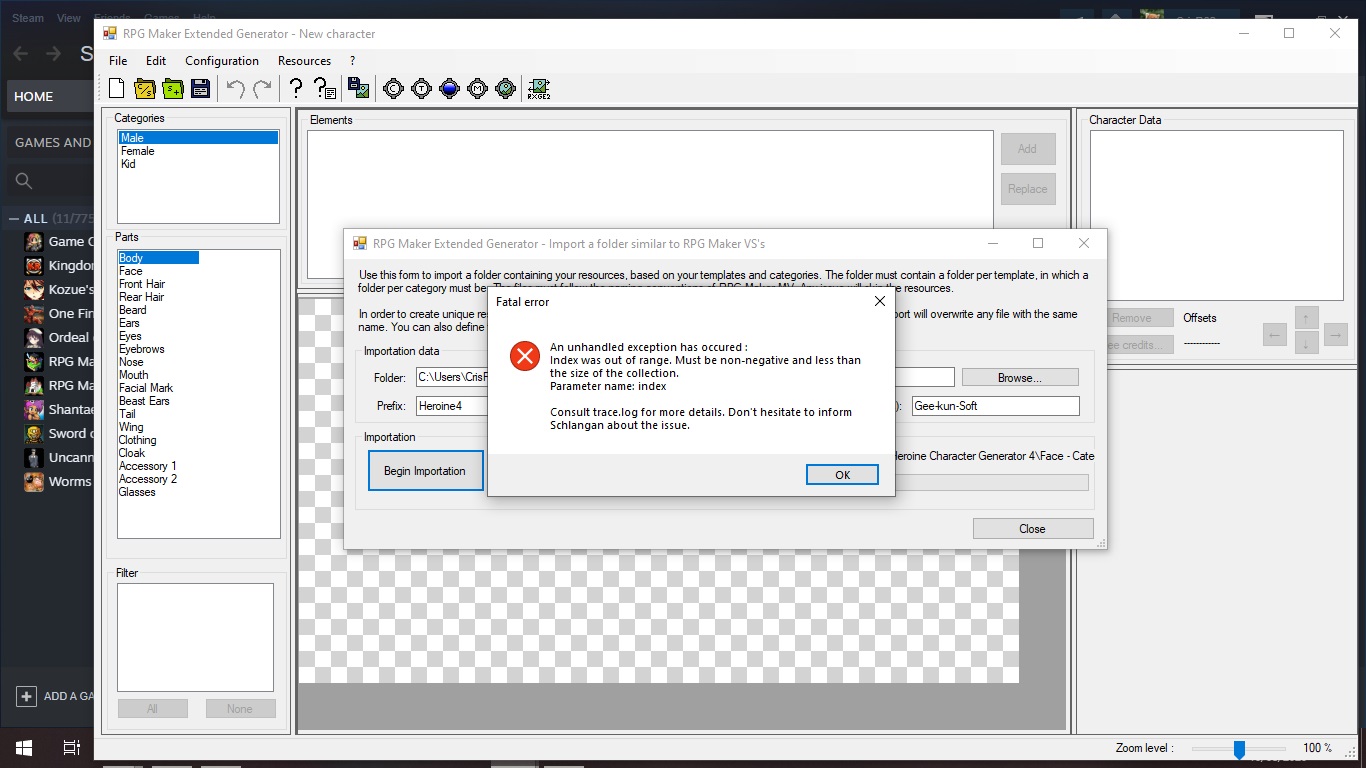Screen dimensions: 1366x768
Task: Click the Redo arrow in the toolbar
Action: (262, 88)
